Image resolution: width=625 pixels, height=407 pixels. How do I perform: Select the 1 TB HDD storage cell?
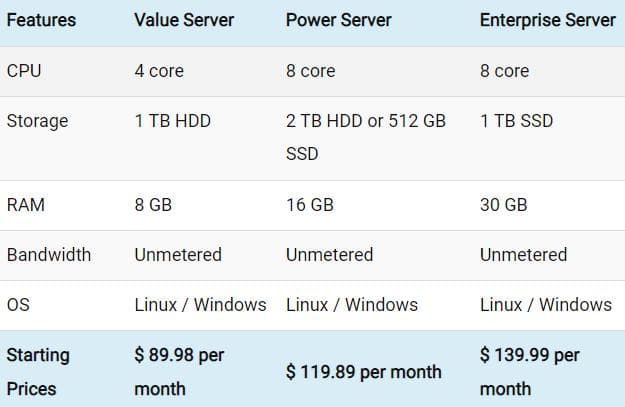pos(172,121)
